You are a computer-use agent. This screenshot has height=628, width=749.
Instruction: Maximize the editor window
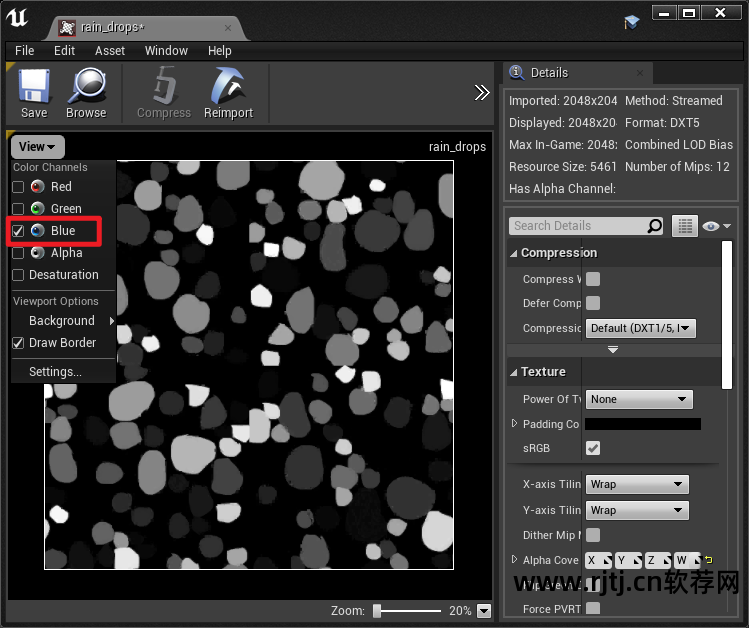tap(688, 13)
